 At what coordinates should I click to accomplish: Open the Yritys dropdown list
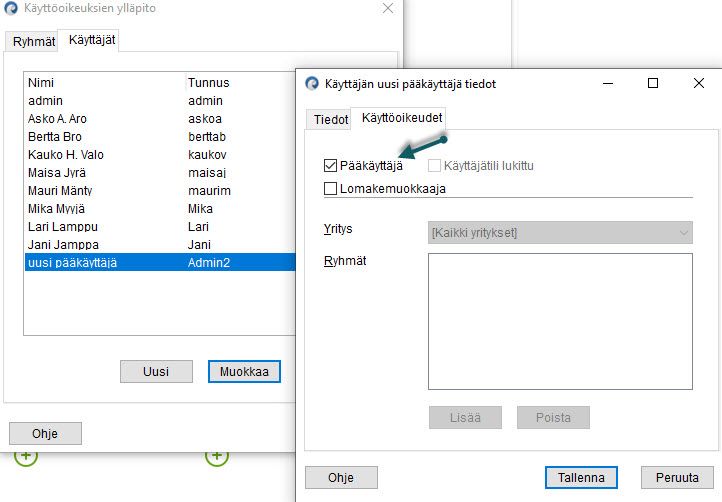point(560,233)
